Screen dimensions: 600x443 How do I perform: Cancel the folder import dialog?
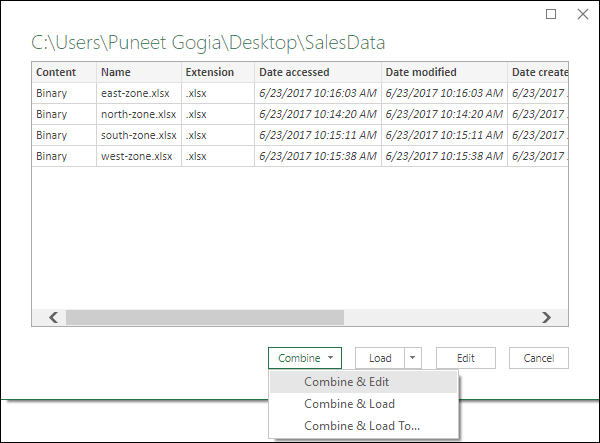539,358
